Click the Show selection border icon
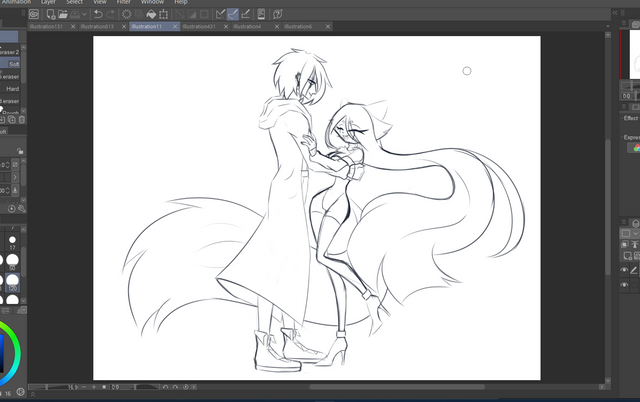640x402 pixels. (x=204, y=14)
